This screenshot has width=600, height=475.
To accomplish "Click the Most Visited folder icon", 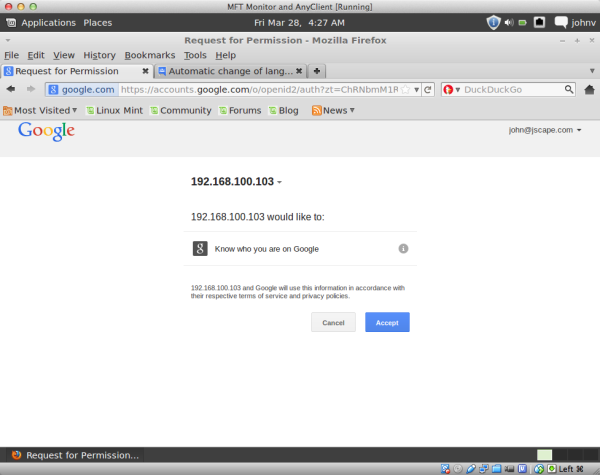I will [8, 111].
